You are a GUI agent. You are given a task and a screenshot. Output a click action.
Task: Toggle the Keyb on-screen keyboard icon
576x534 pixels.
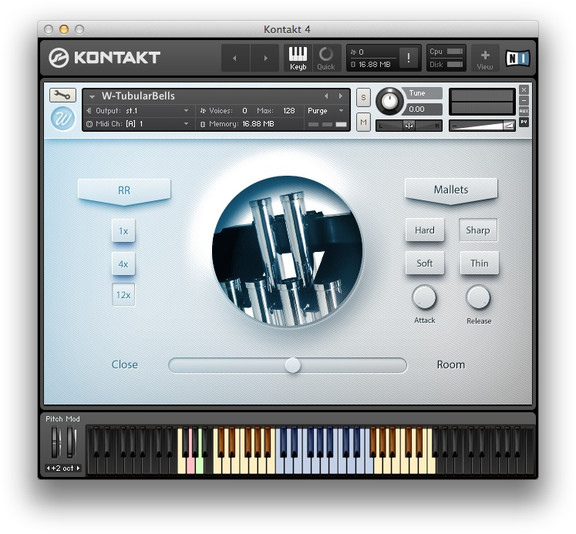click(x=298, y=58)
